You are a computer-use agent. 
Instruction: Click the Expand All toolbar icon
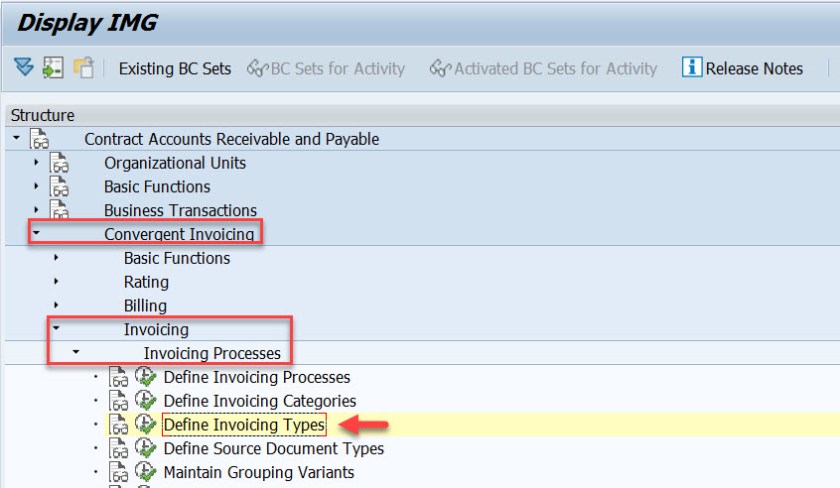24,68
